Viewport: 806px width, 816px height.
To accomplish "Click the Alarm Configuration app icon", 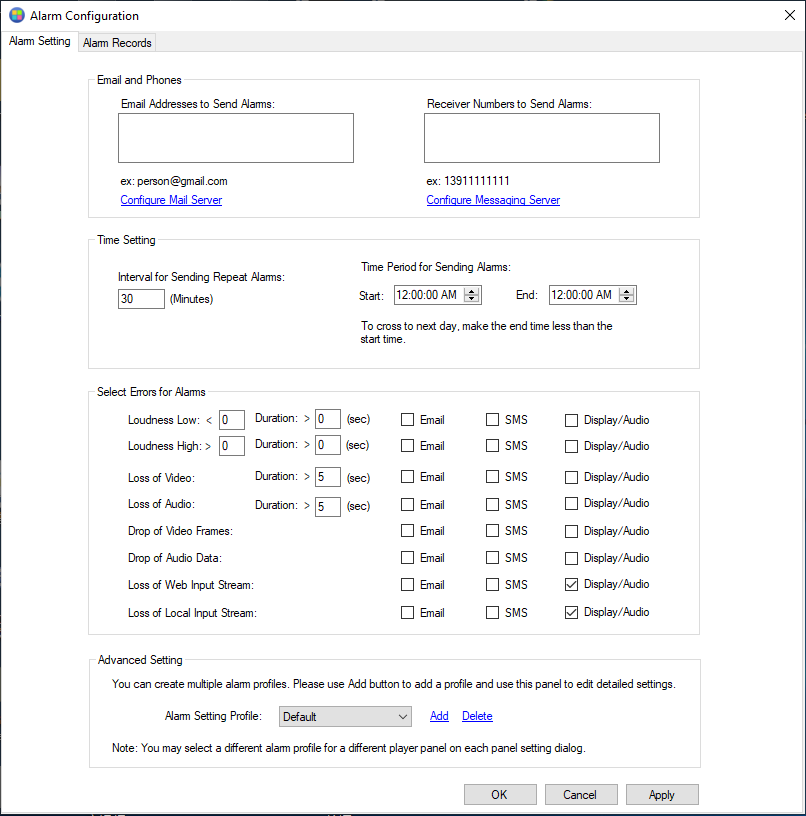I will pyautogui.click(x=17, y=16).
